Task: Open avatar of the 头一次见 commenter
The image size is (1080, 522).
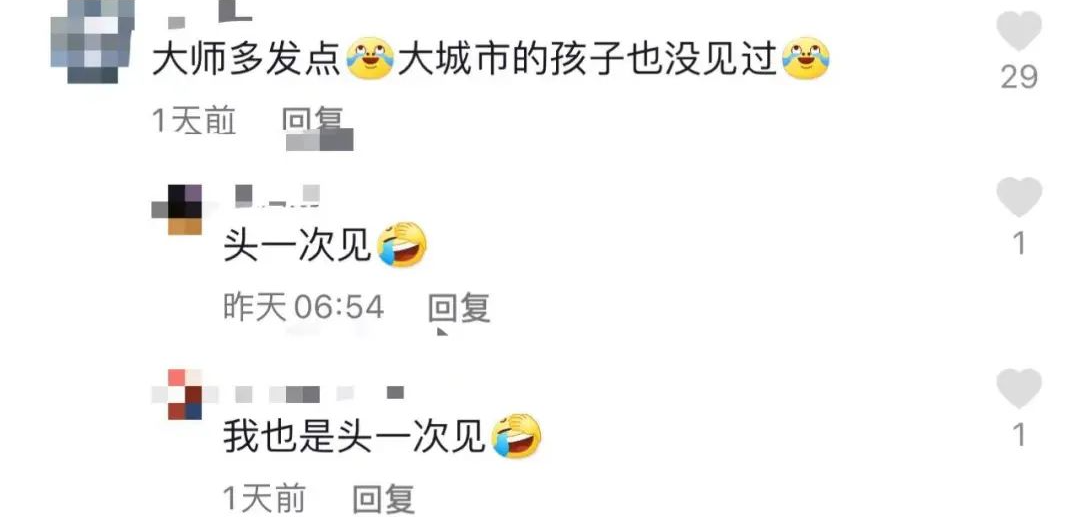Action: [x=177, y=209]
